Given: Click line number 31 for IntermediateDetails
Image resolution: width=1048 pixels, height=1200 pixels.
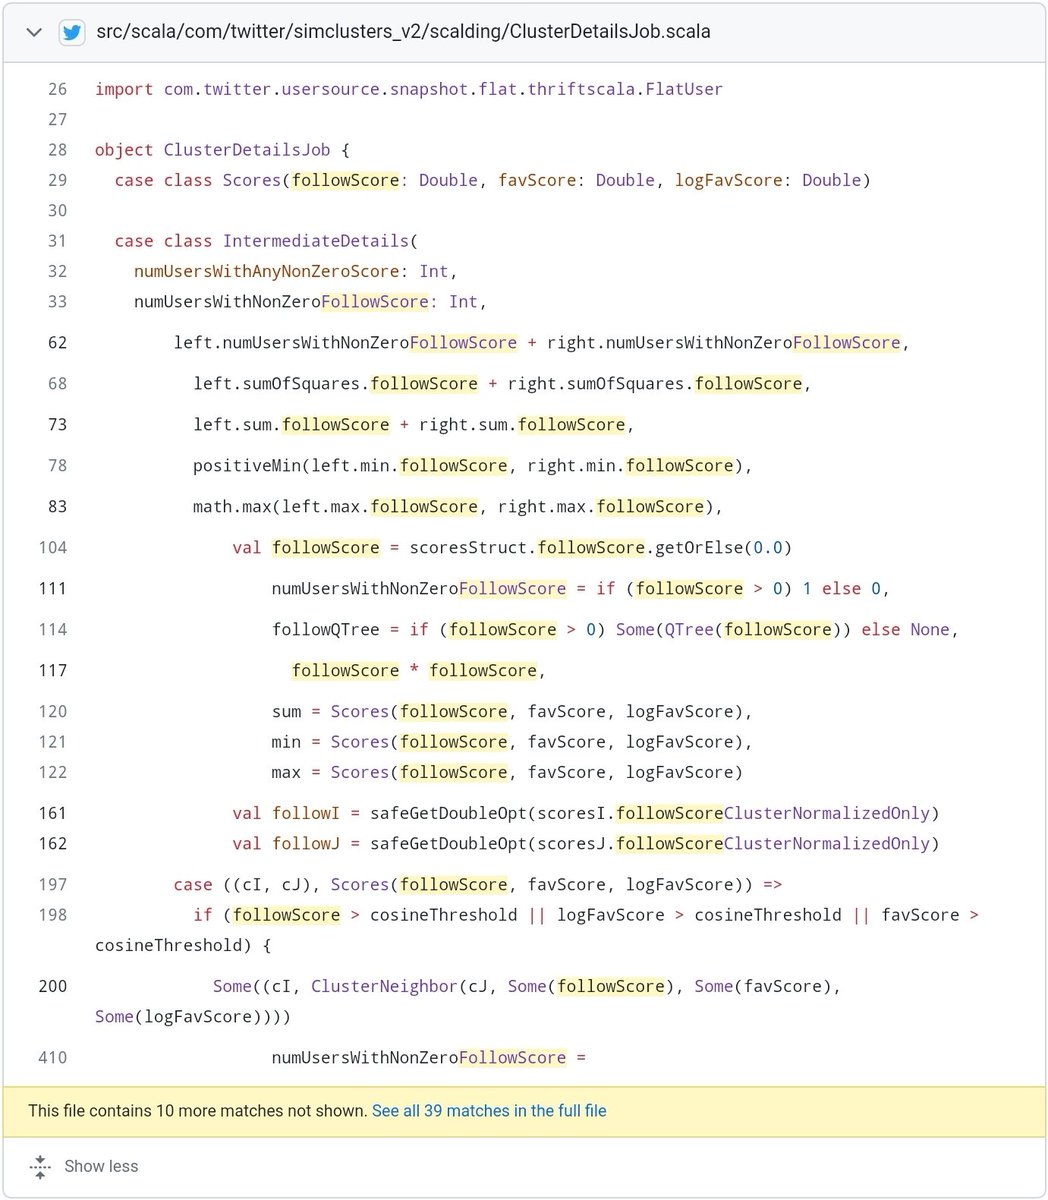Looking at the screenshot, I should (57, 241).
